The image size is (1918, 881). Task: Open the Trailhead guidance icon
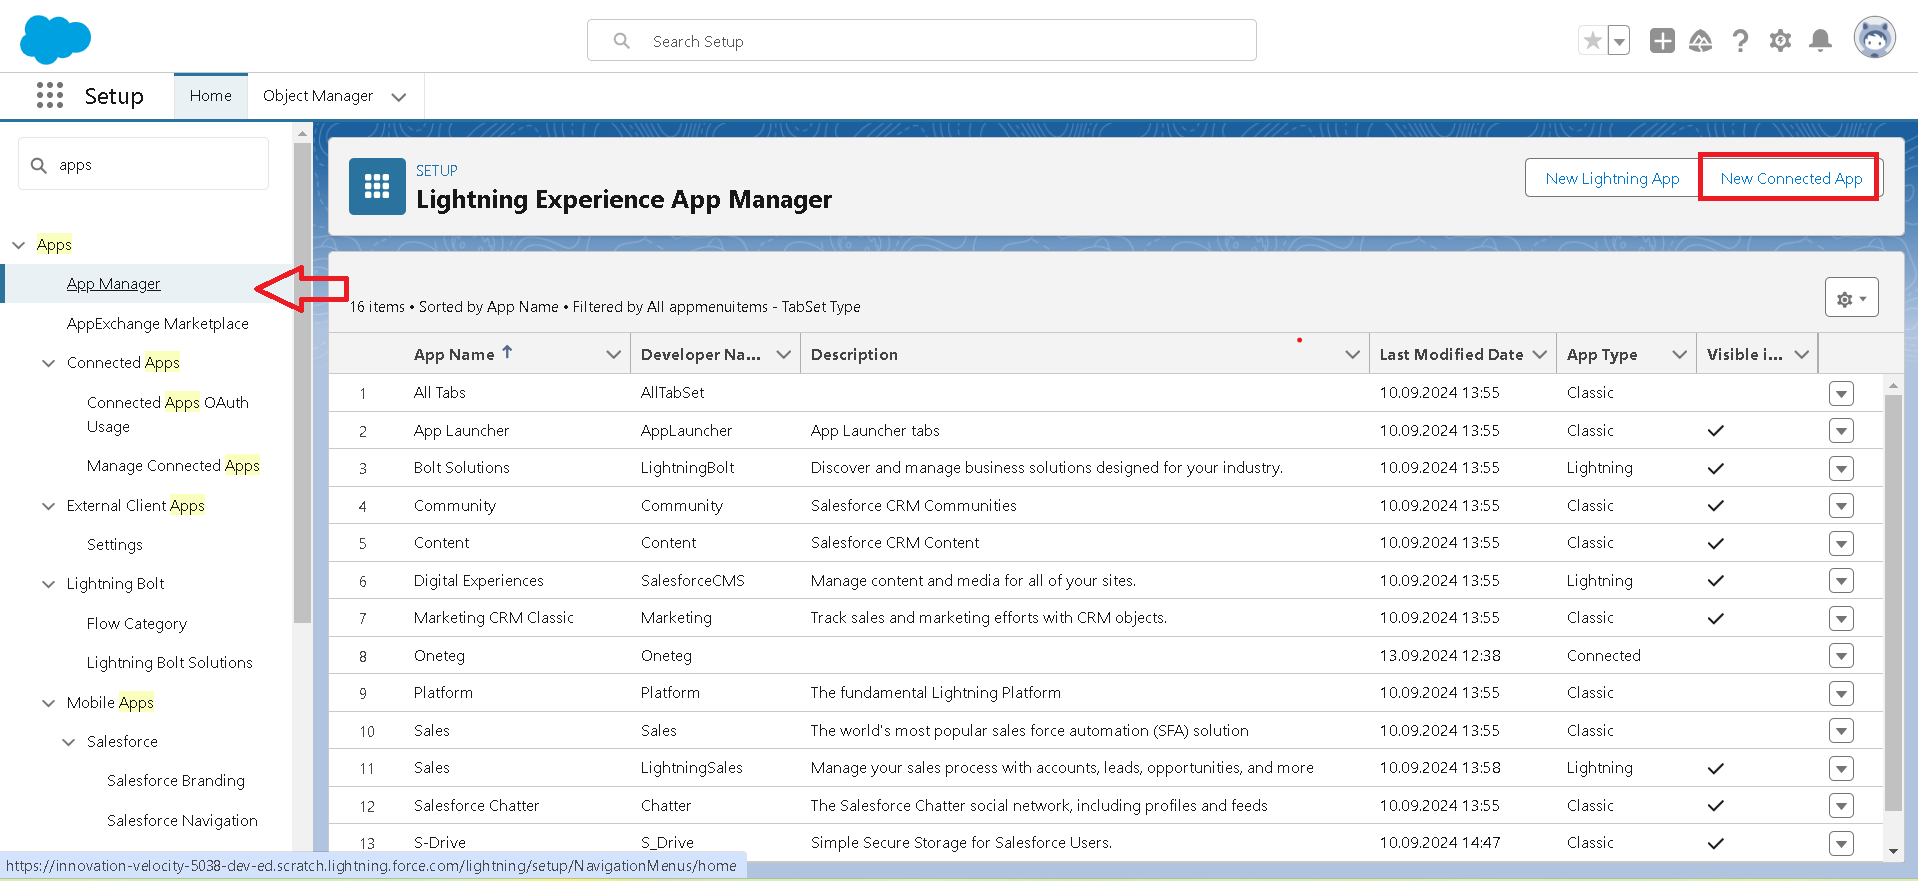1700,41
